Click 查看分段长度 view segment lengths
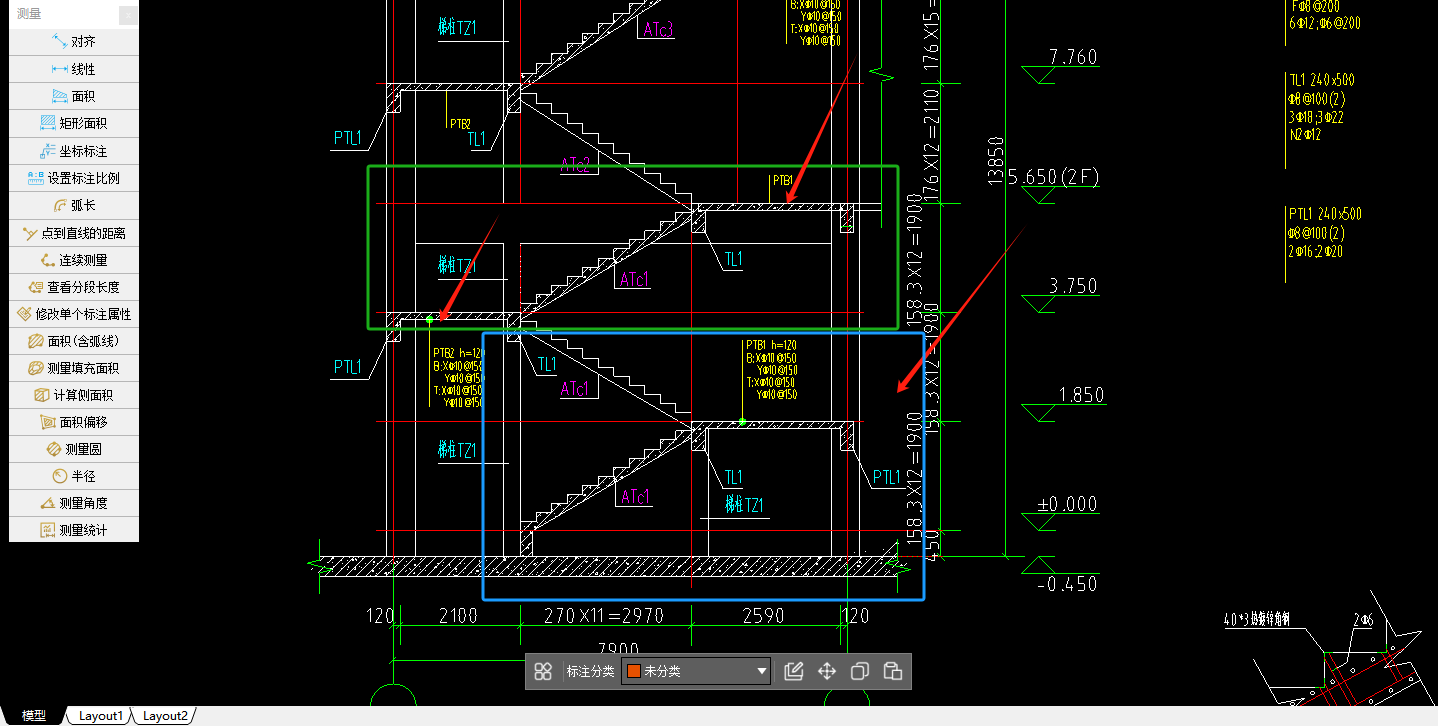The height and width of the screenshot is (726, 1438). point(74,287)
